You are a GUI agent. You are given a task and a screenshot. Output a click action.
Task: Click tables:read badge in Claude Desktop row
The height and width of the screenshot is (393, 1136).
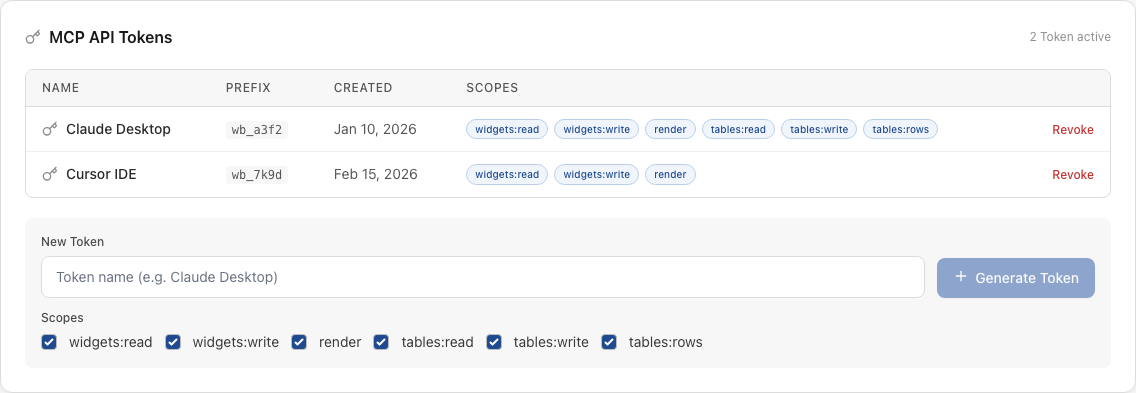pos(738,130)
